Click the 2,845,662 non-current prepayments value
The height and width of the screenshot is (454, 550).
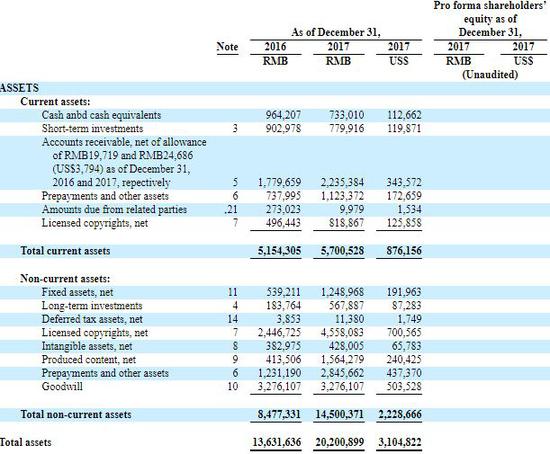click(342, 373)
